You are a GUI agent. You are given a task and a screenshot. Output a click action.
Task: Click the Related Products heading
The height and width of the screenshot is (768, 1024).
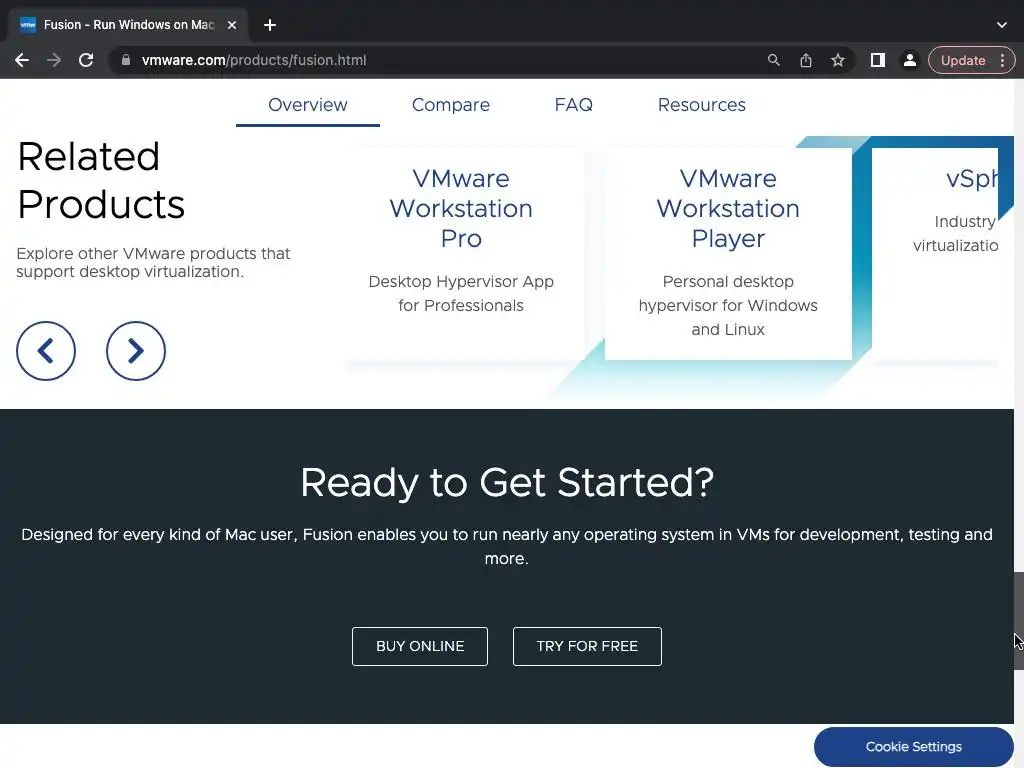tap(101, 180)
